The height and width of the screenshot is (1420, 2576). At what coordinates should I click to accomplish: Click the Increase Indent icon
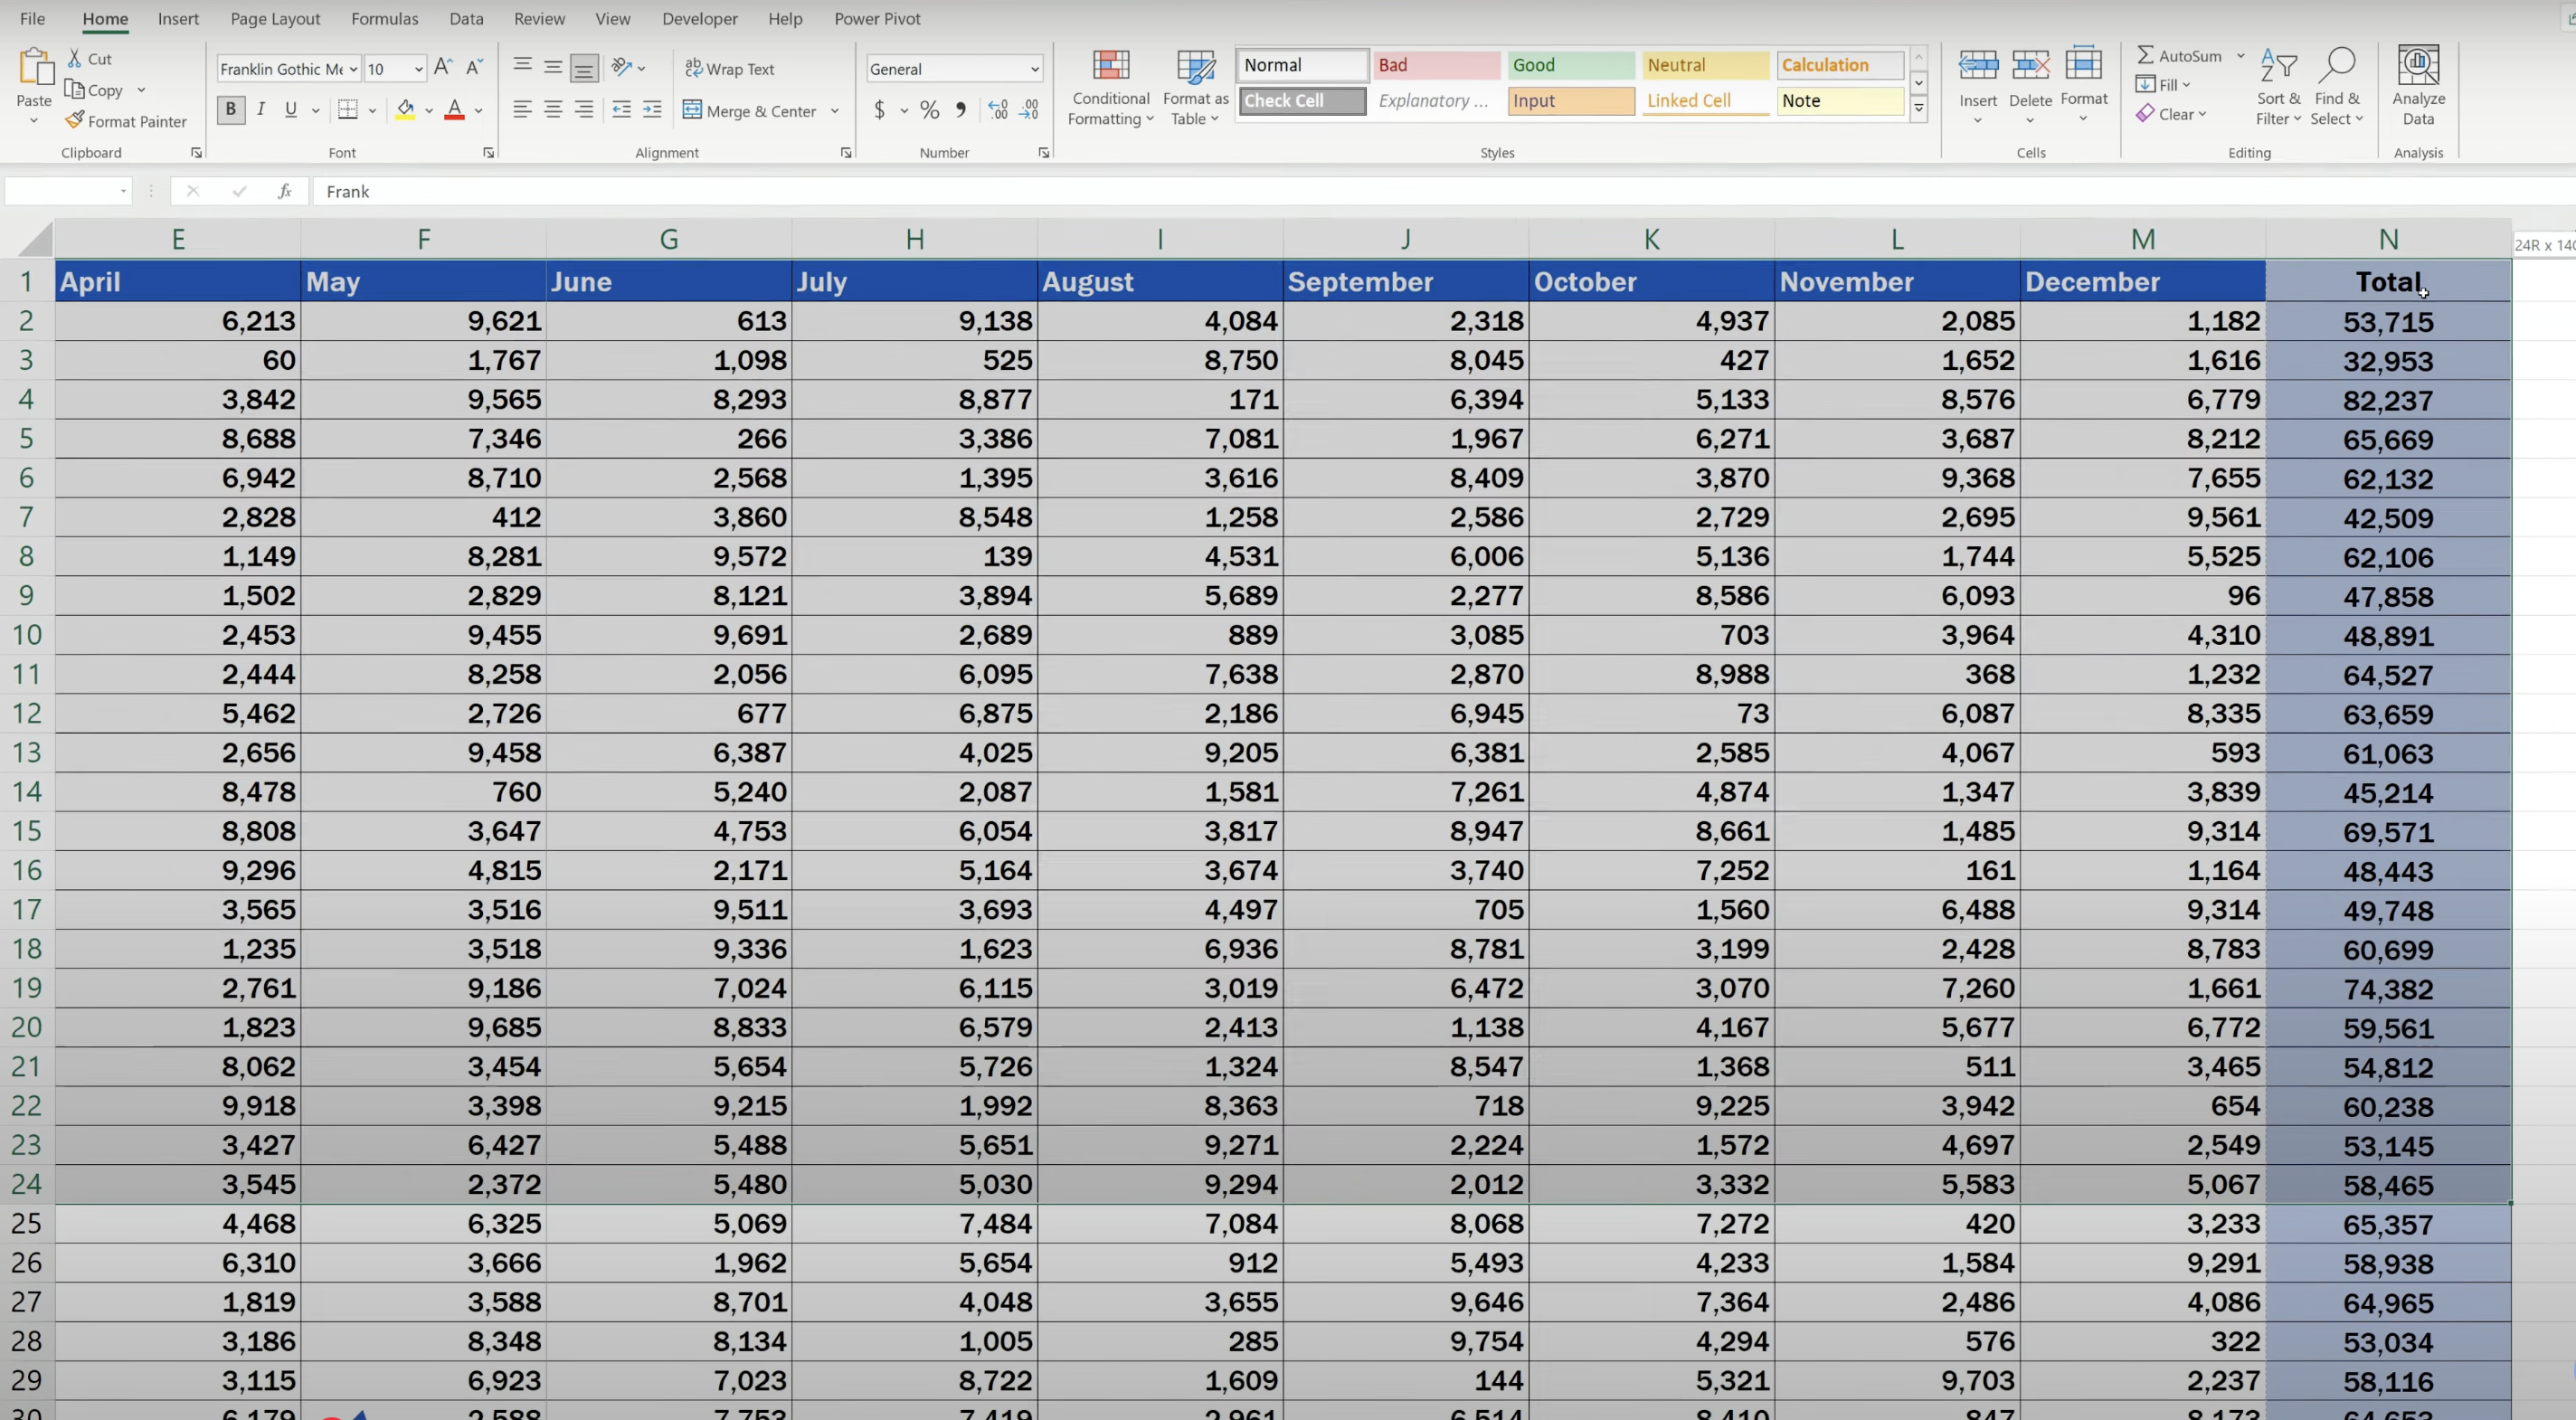click(x=652, y=110)
